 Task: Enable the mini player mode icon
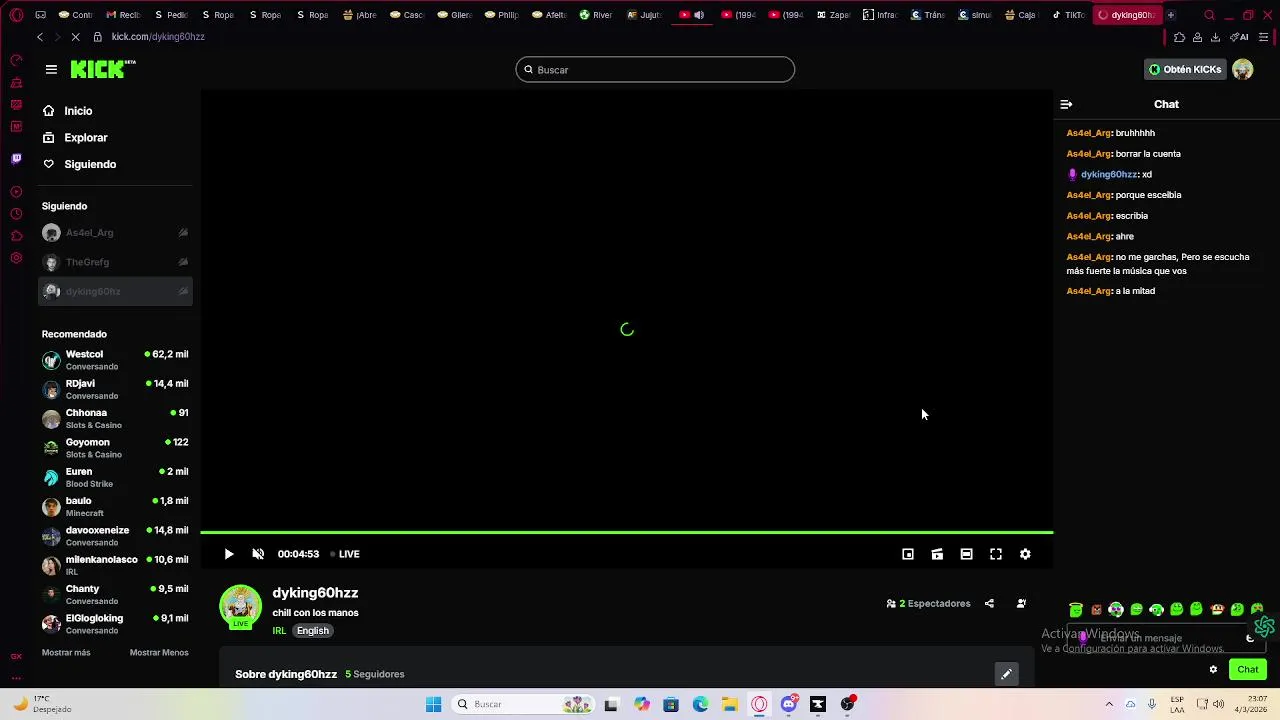click(x=908, y=554)
